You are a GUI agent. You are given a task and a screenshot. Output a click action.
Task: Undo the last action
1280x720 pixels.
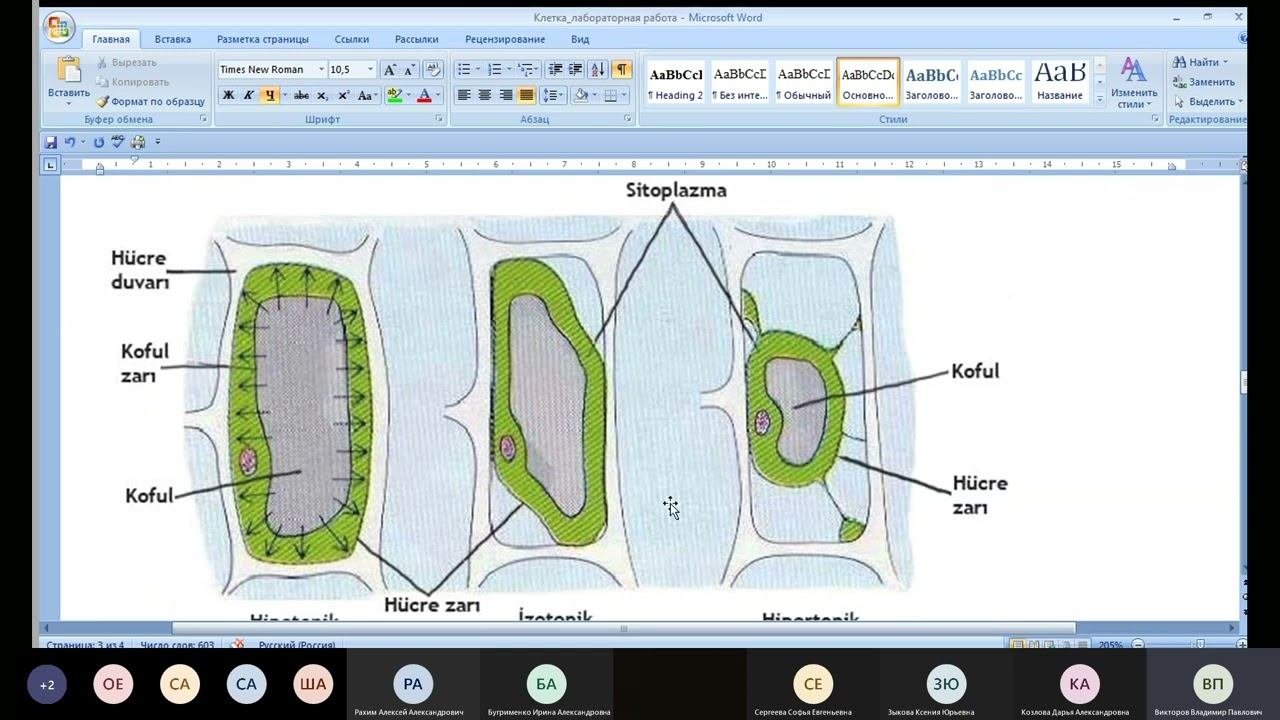coord(69,142)
